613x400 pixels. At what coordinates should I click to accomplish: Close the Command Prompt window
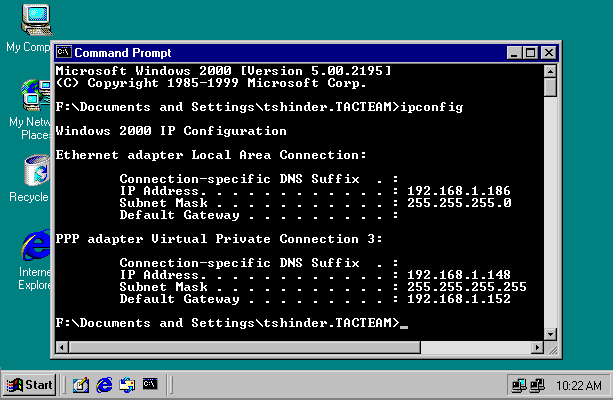[548, 52]
